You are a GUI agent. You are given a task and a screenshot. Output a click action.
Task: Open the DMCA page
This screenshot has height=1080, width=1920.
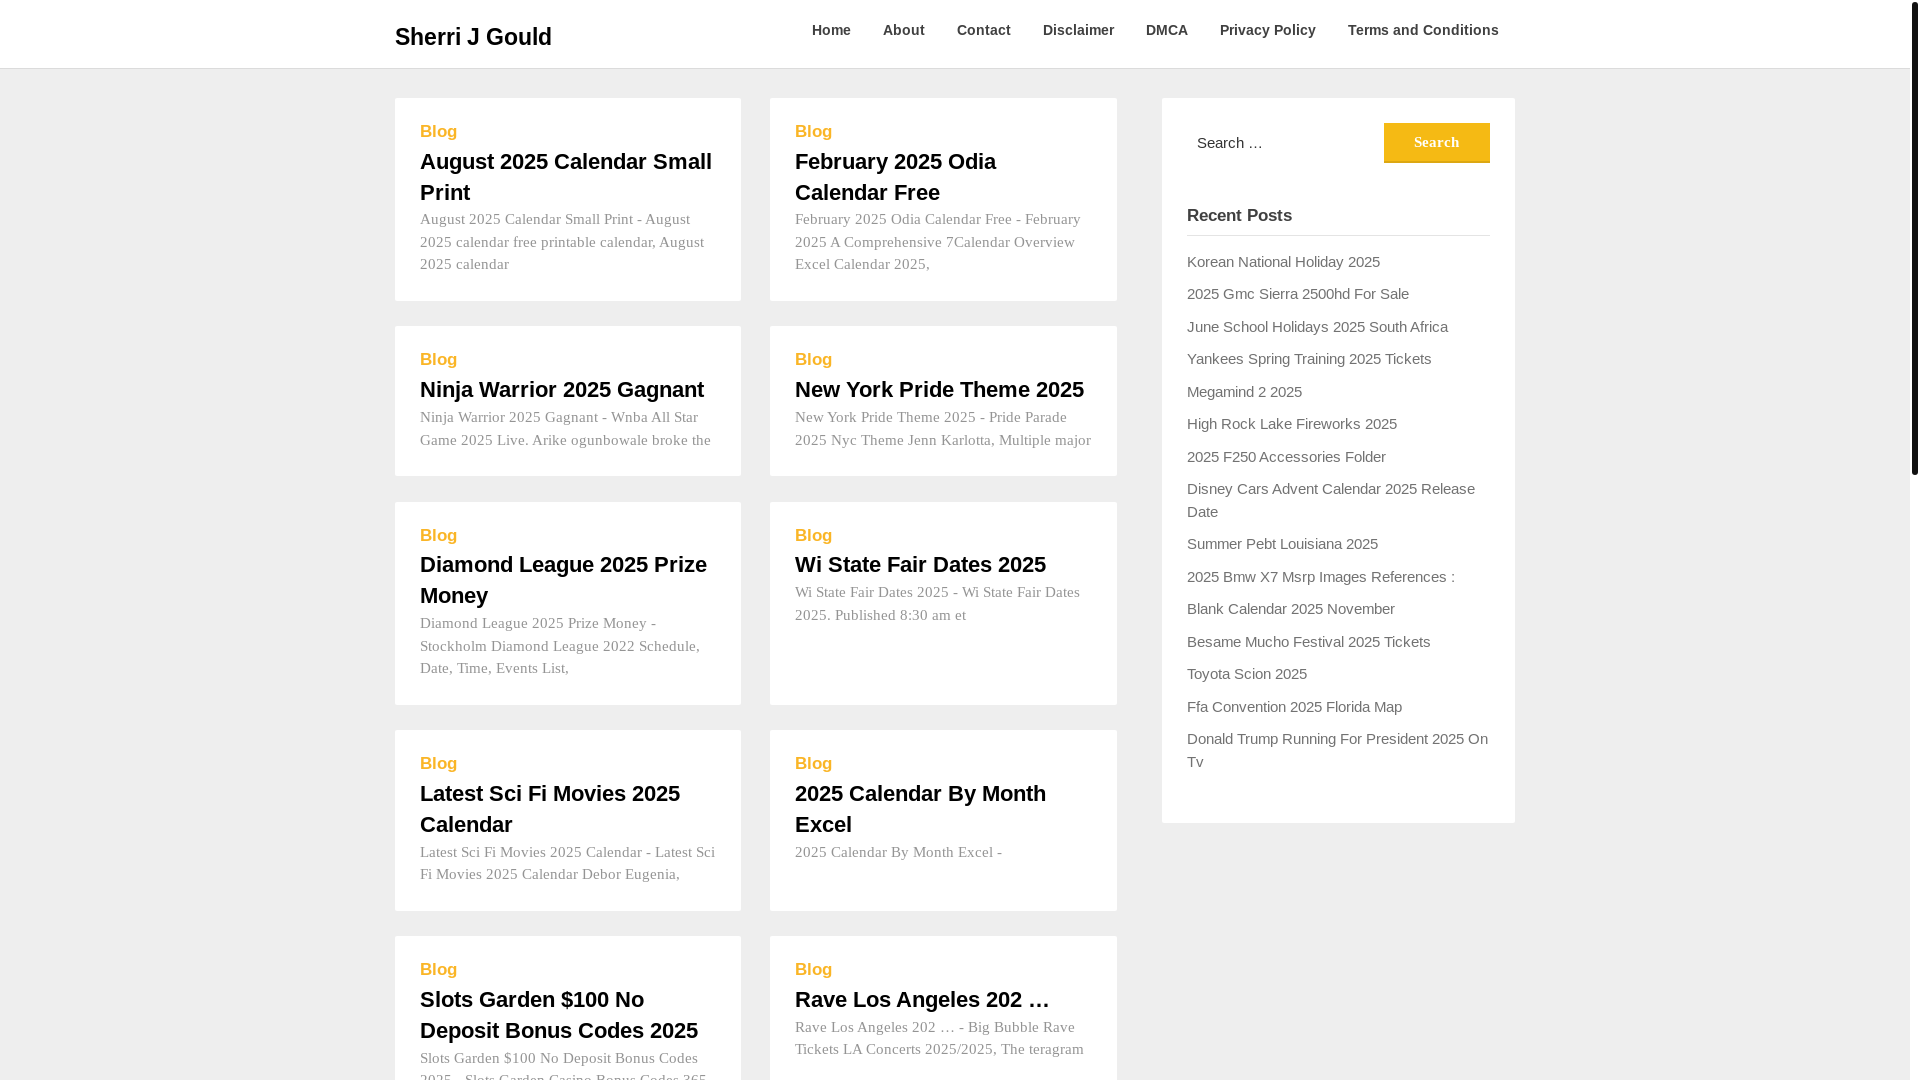point(1166,30)
